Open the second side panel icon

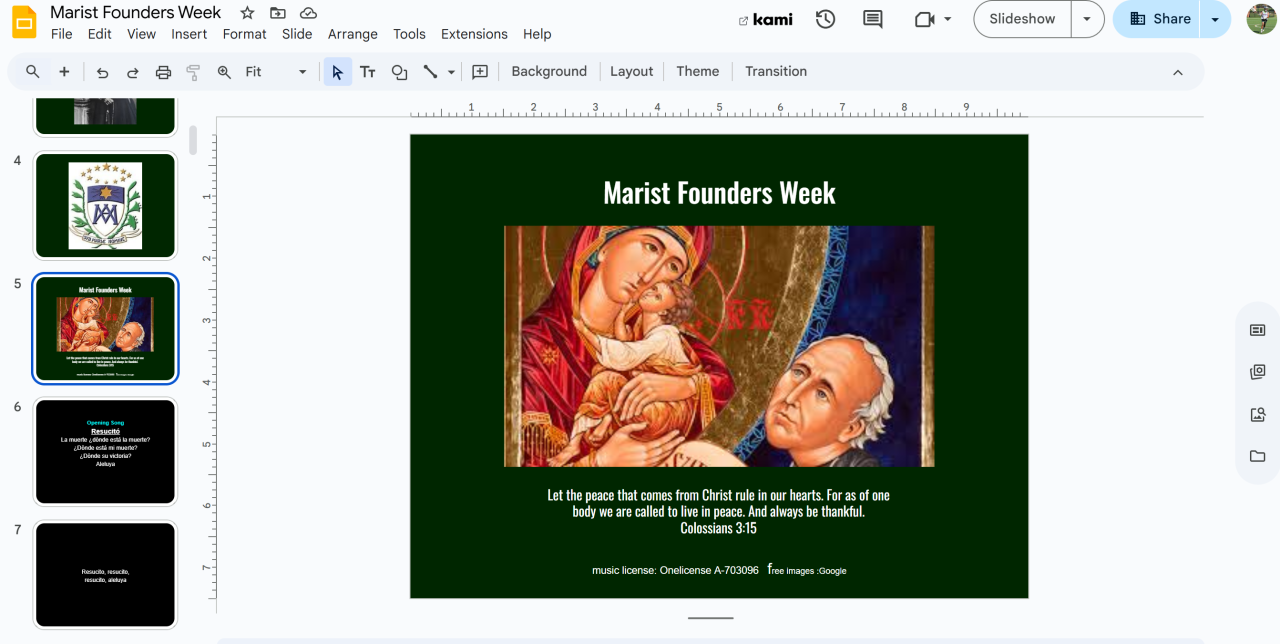1258,372
